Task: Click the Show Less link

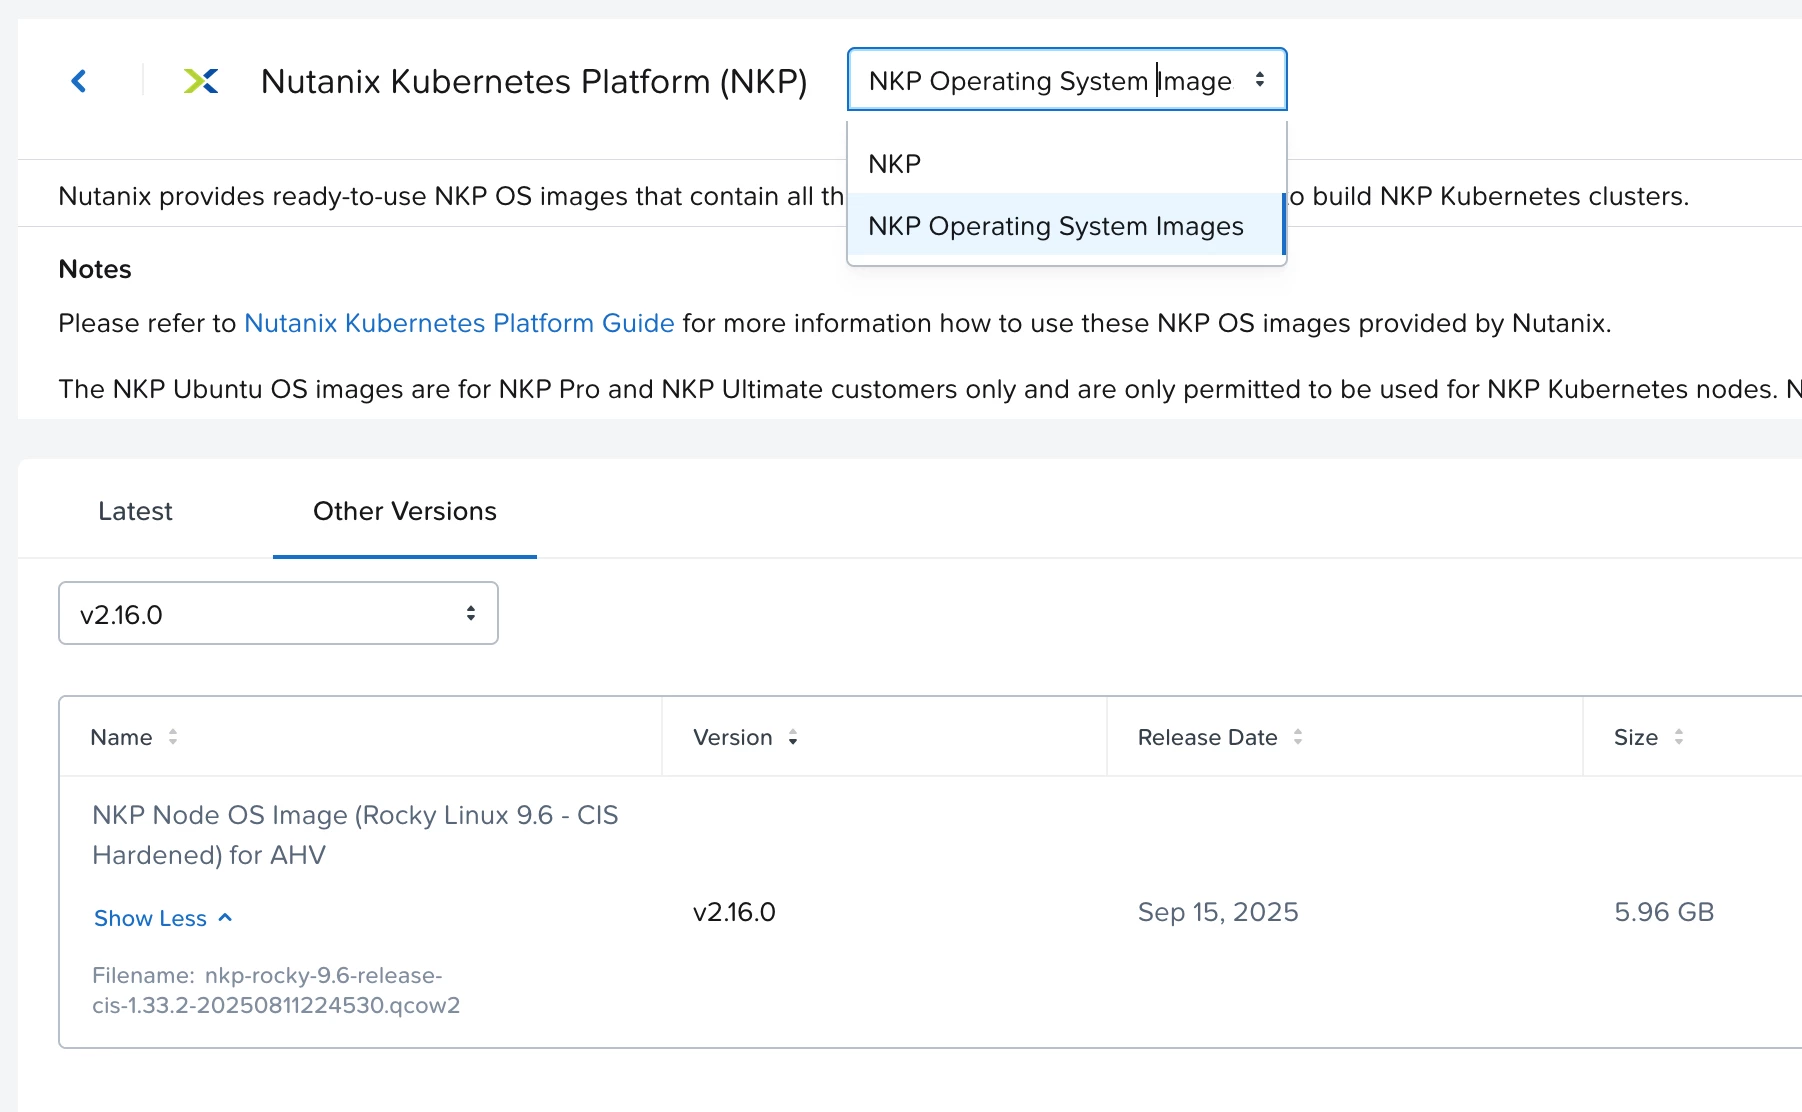Action: pyautogui.click(x=150, y=918)
